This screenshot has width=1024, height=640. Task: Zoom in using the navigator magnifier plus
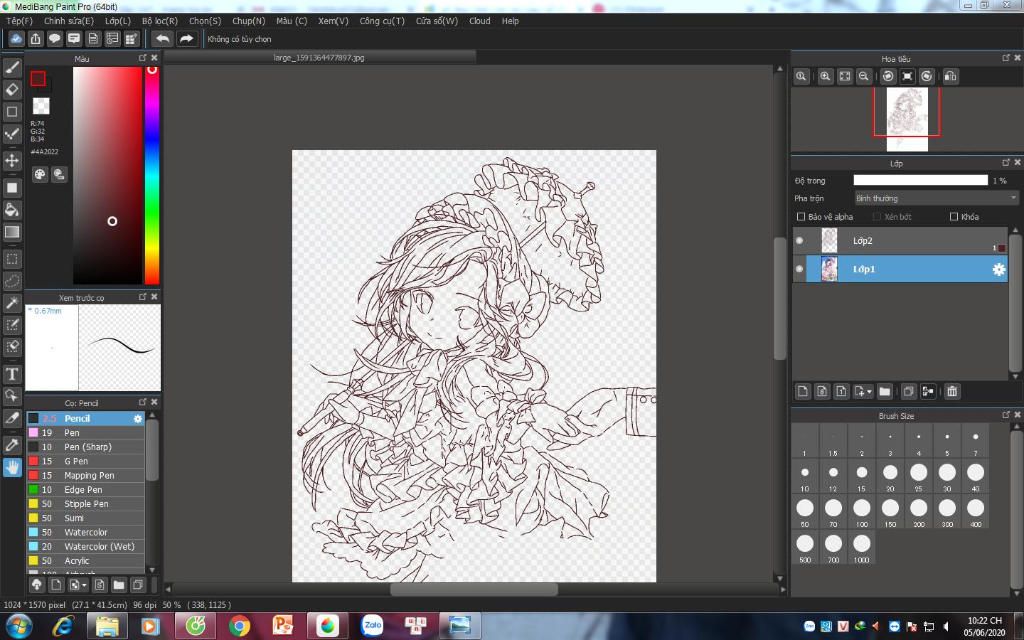click(825, 76)
